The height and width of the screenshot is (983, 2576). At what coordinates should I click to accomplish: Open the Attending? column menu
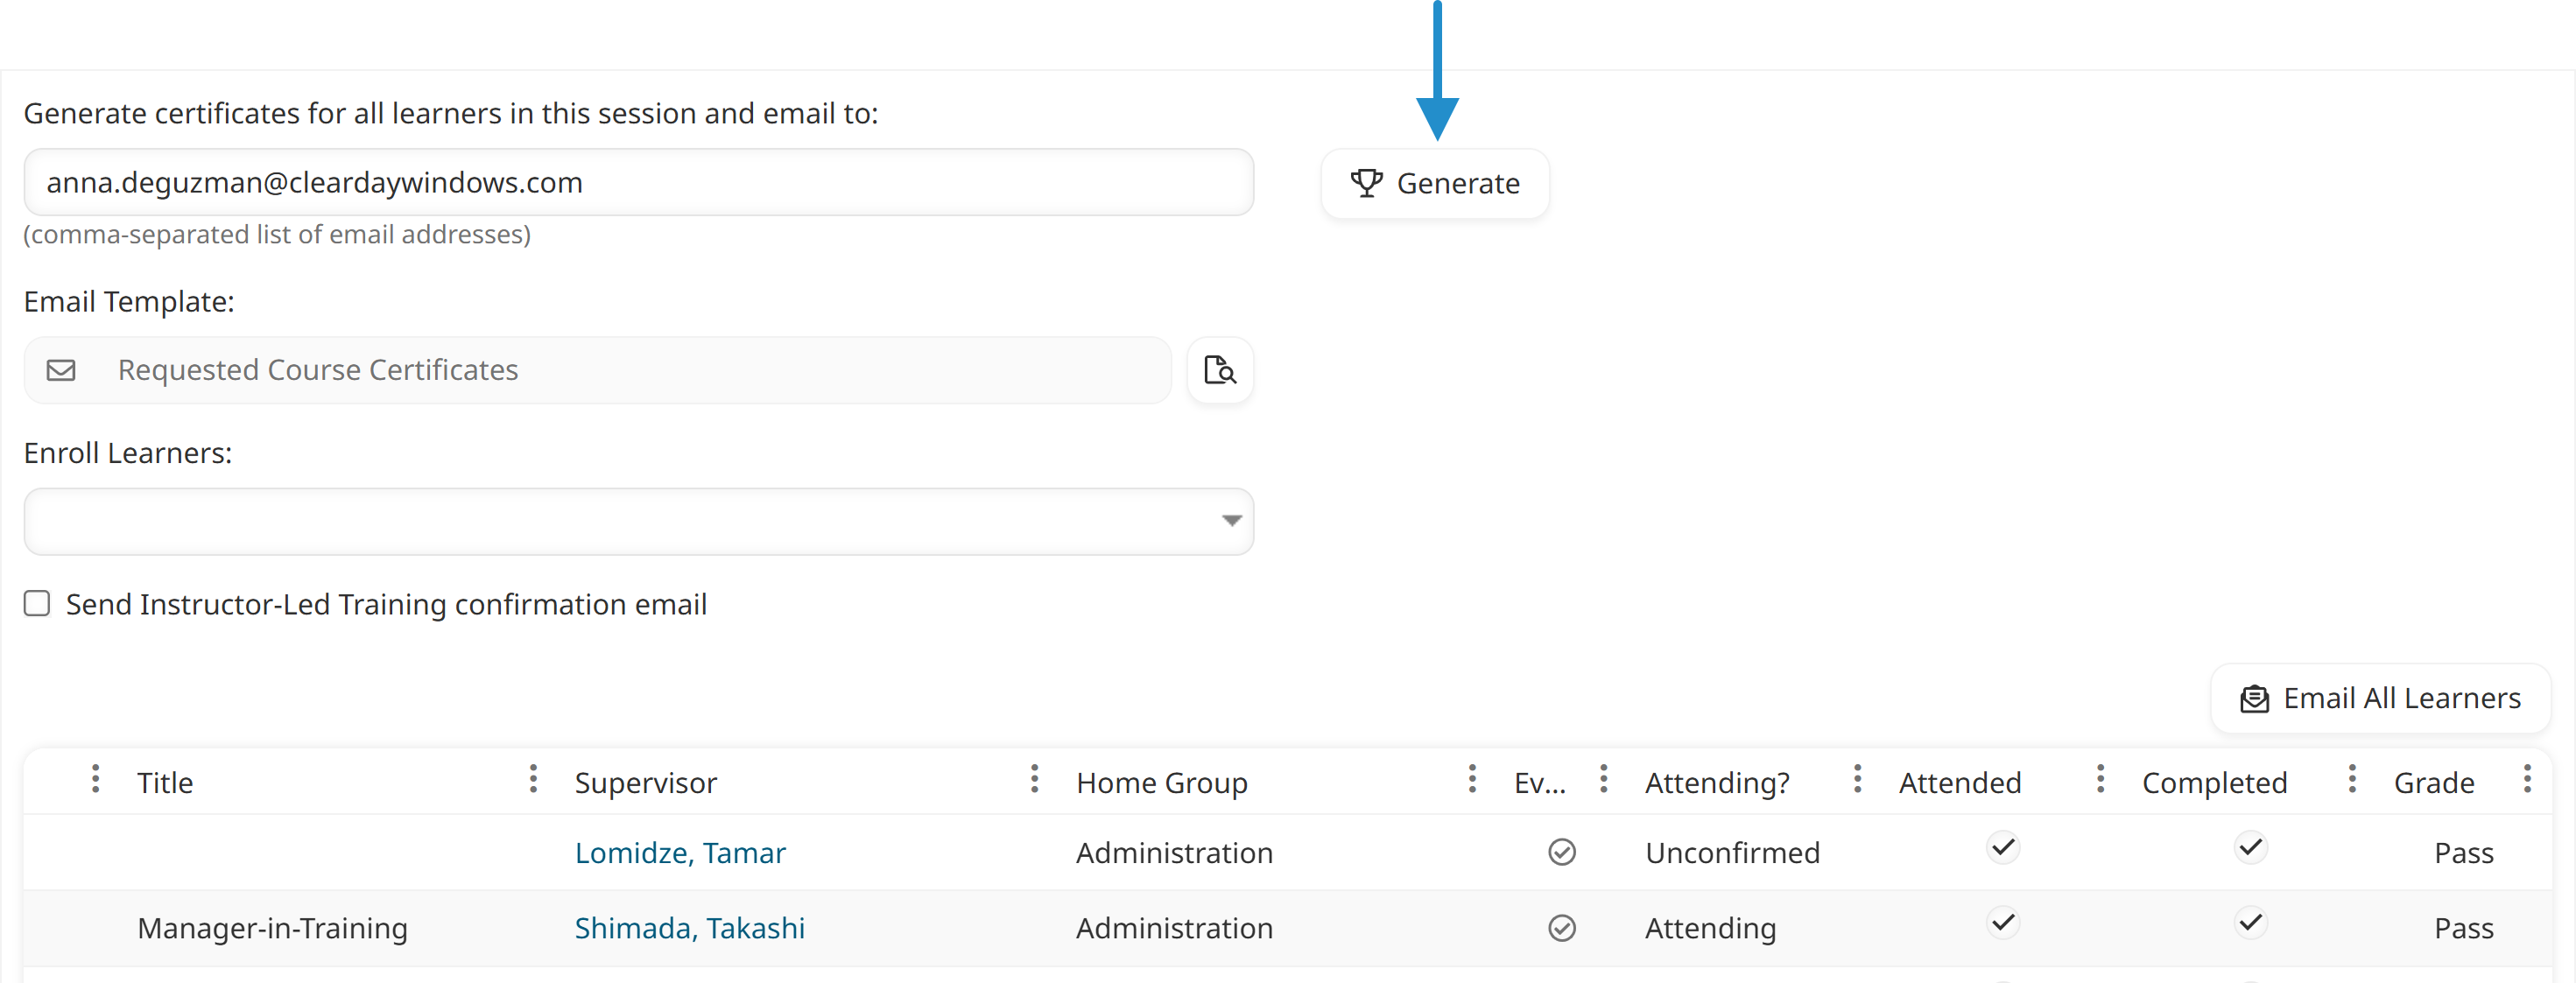[x=1603, y=781]
